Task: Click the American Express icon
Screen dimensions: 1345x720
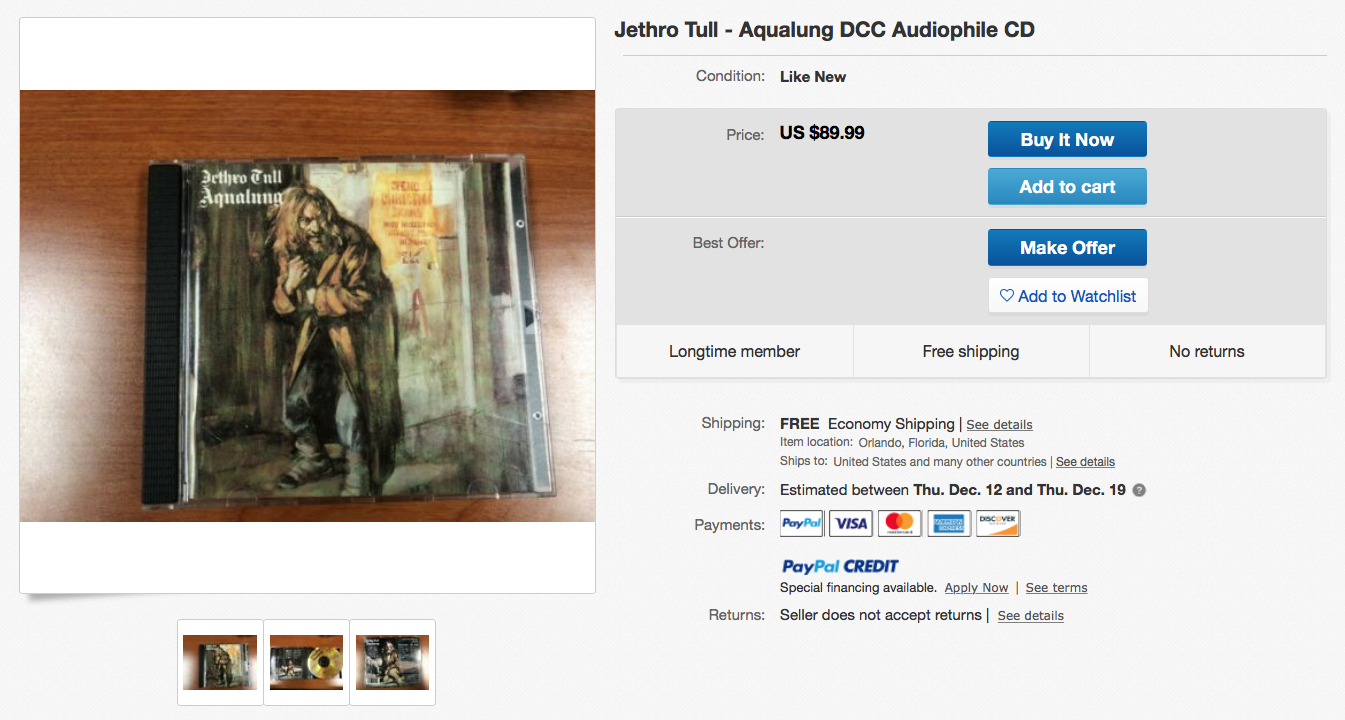Action: point(949,523)
